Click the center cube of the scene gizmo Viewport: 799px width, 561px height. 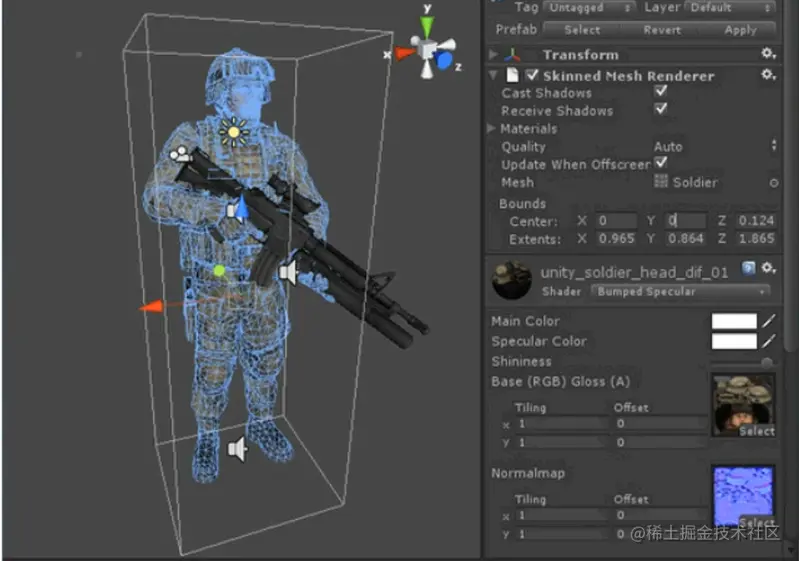427,50
